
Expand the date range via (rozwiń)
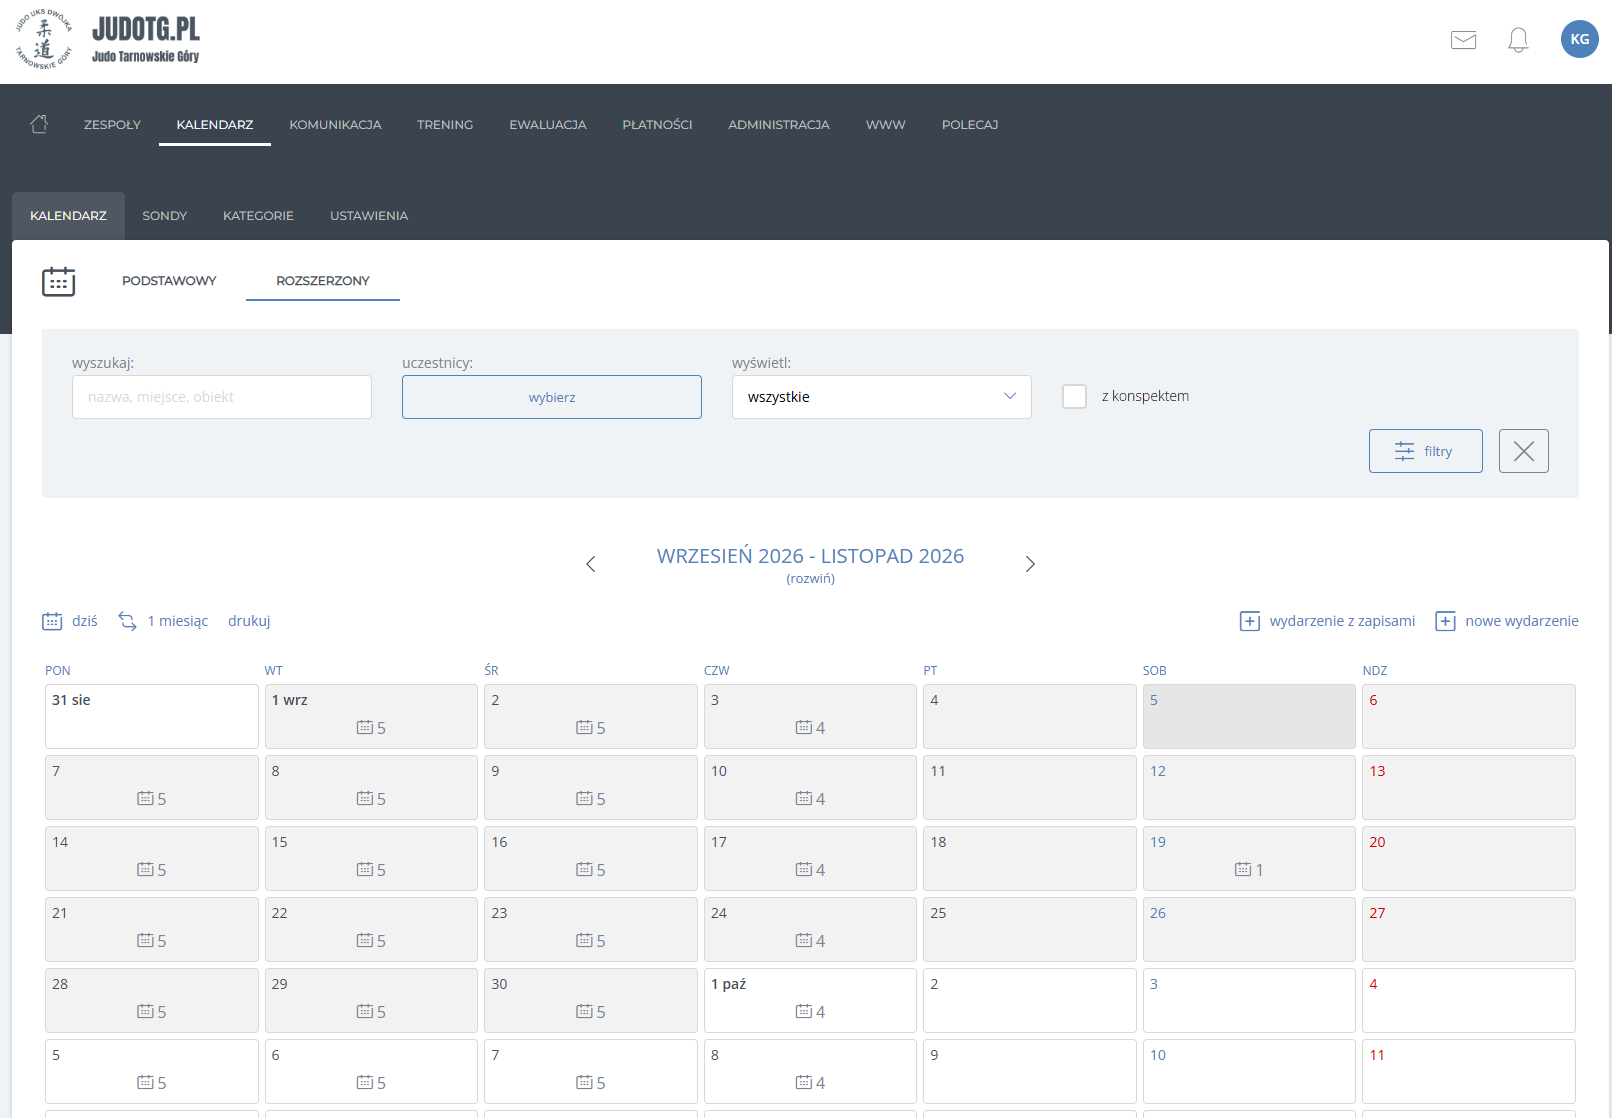(810, 579)
